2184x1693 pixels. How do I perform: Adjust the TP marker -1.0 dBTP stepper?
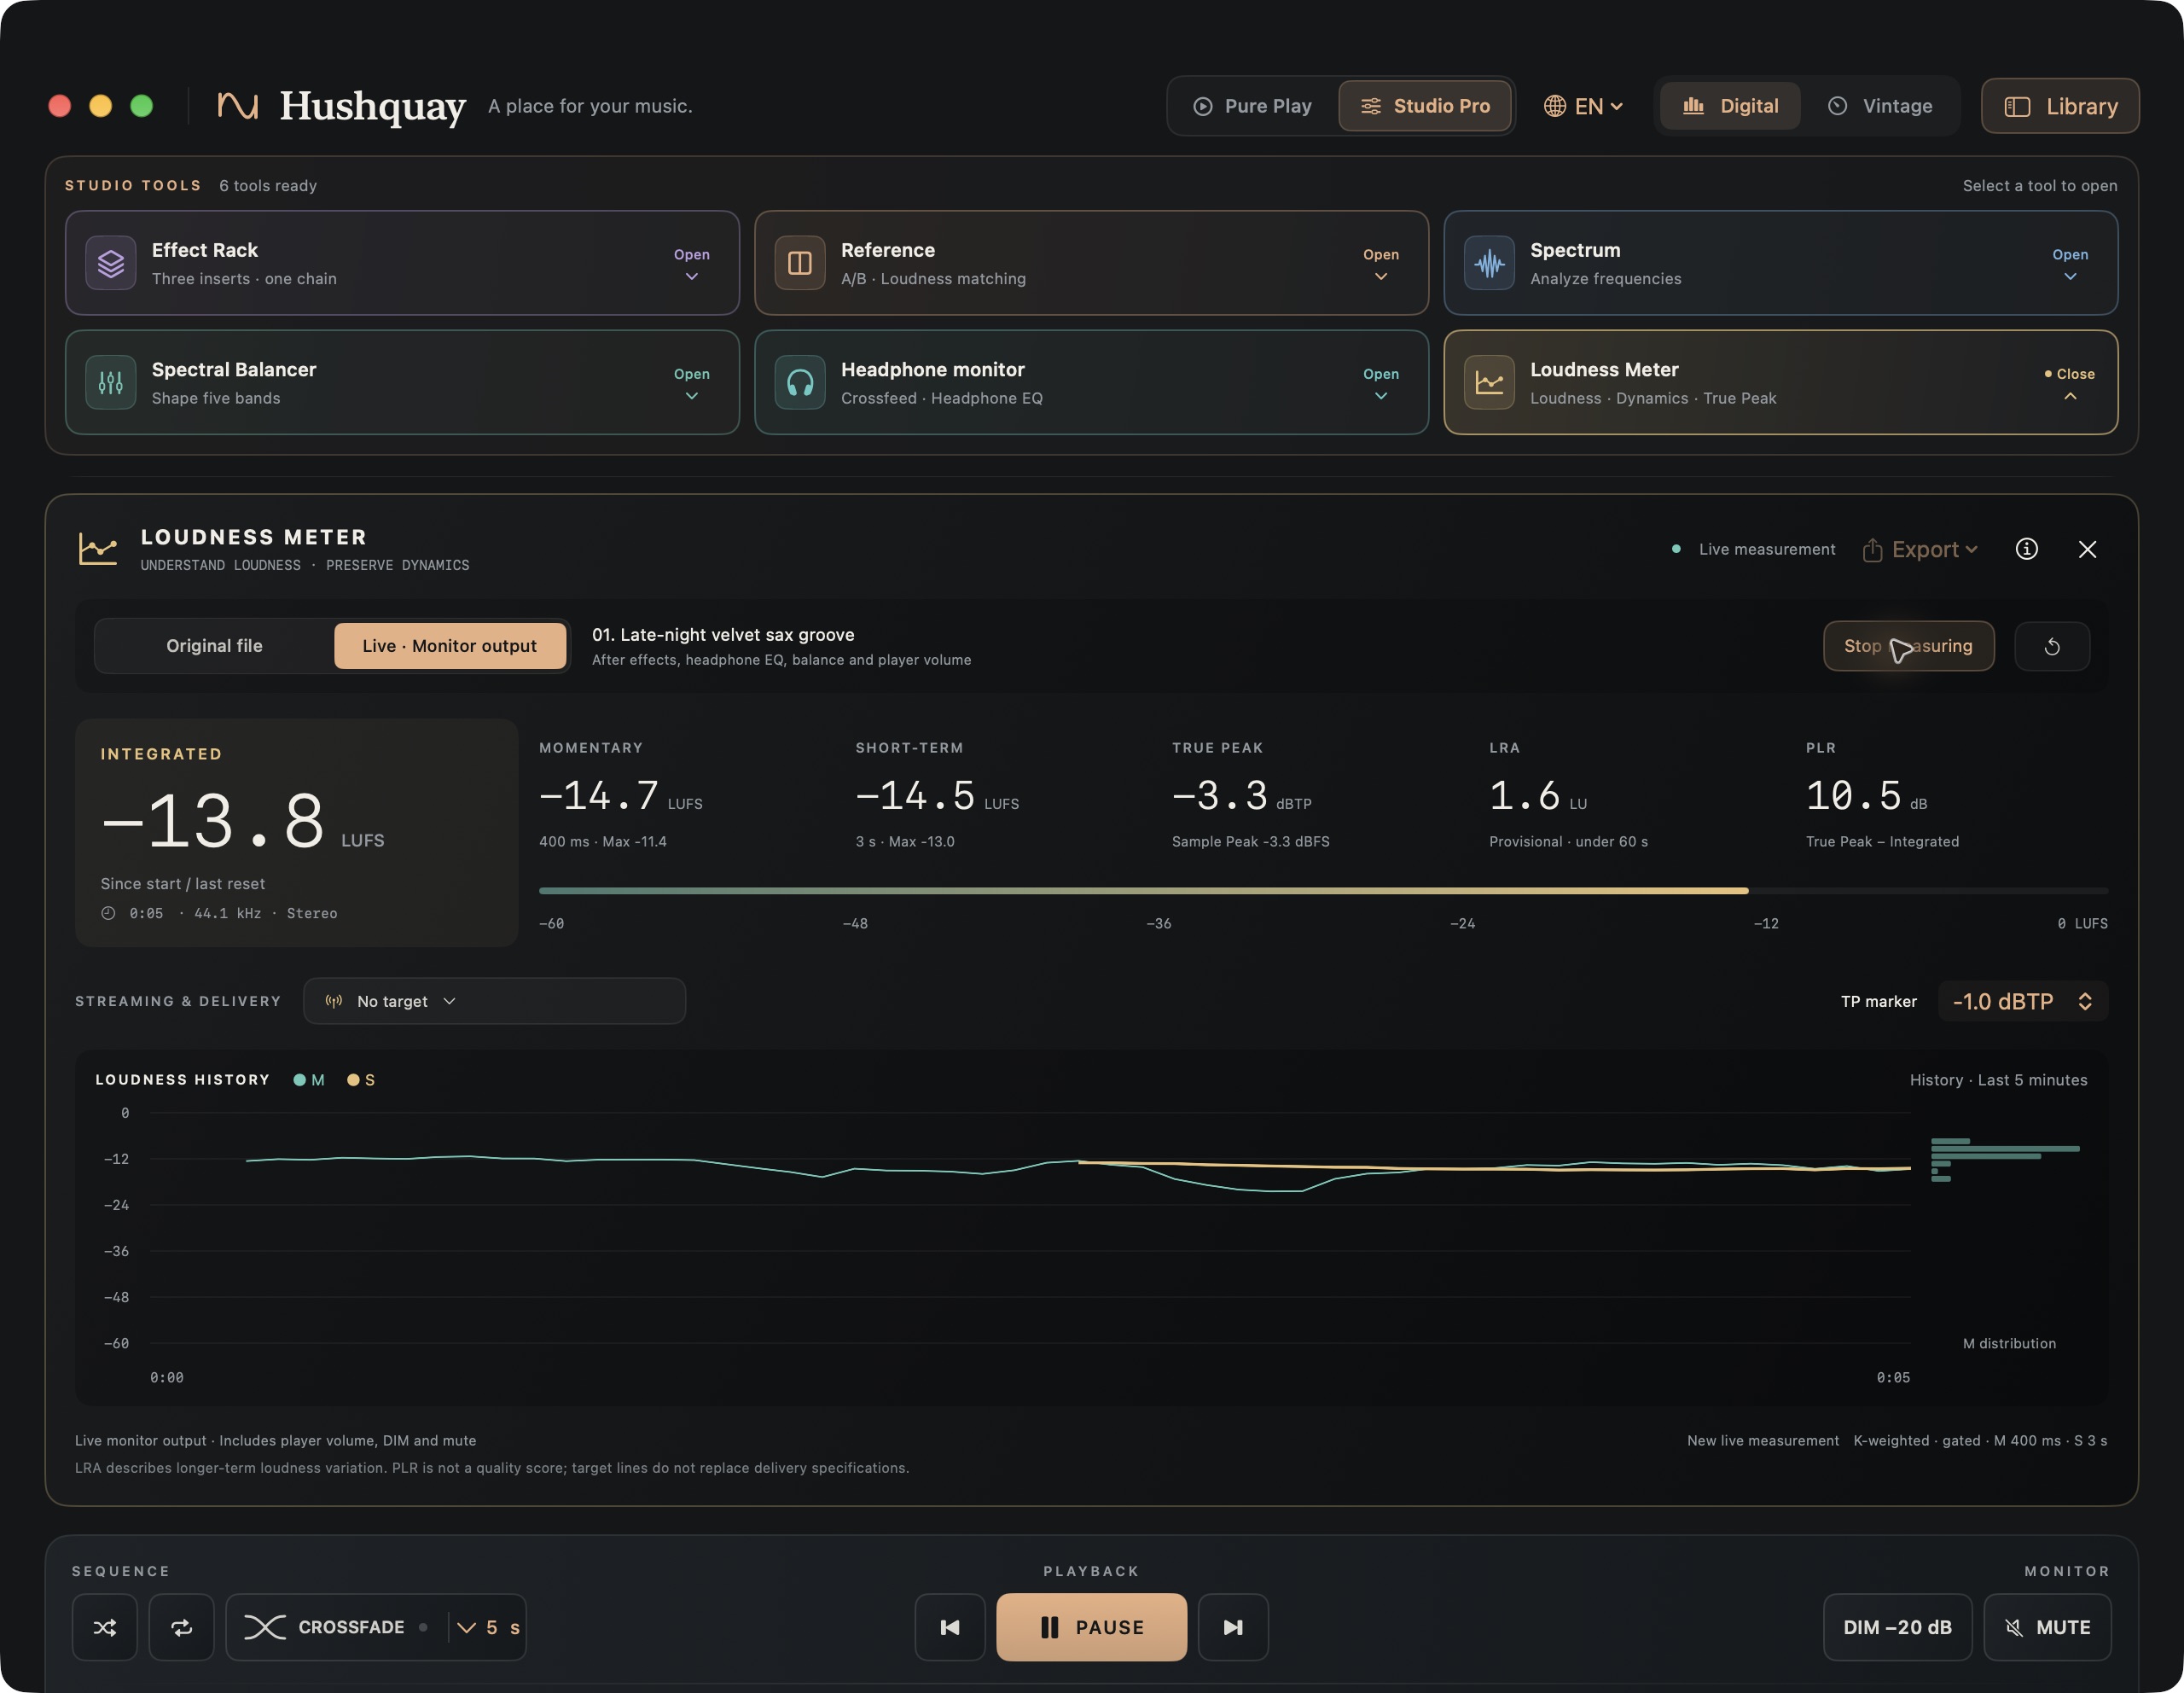(x=2022, y=1001)
